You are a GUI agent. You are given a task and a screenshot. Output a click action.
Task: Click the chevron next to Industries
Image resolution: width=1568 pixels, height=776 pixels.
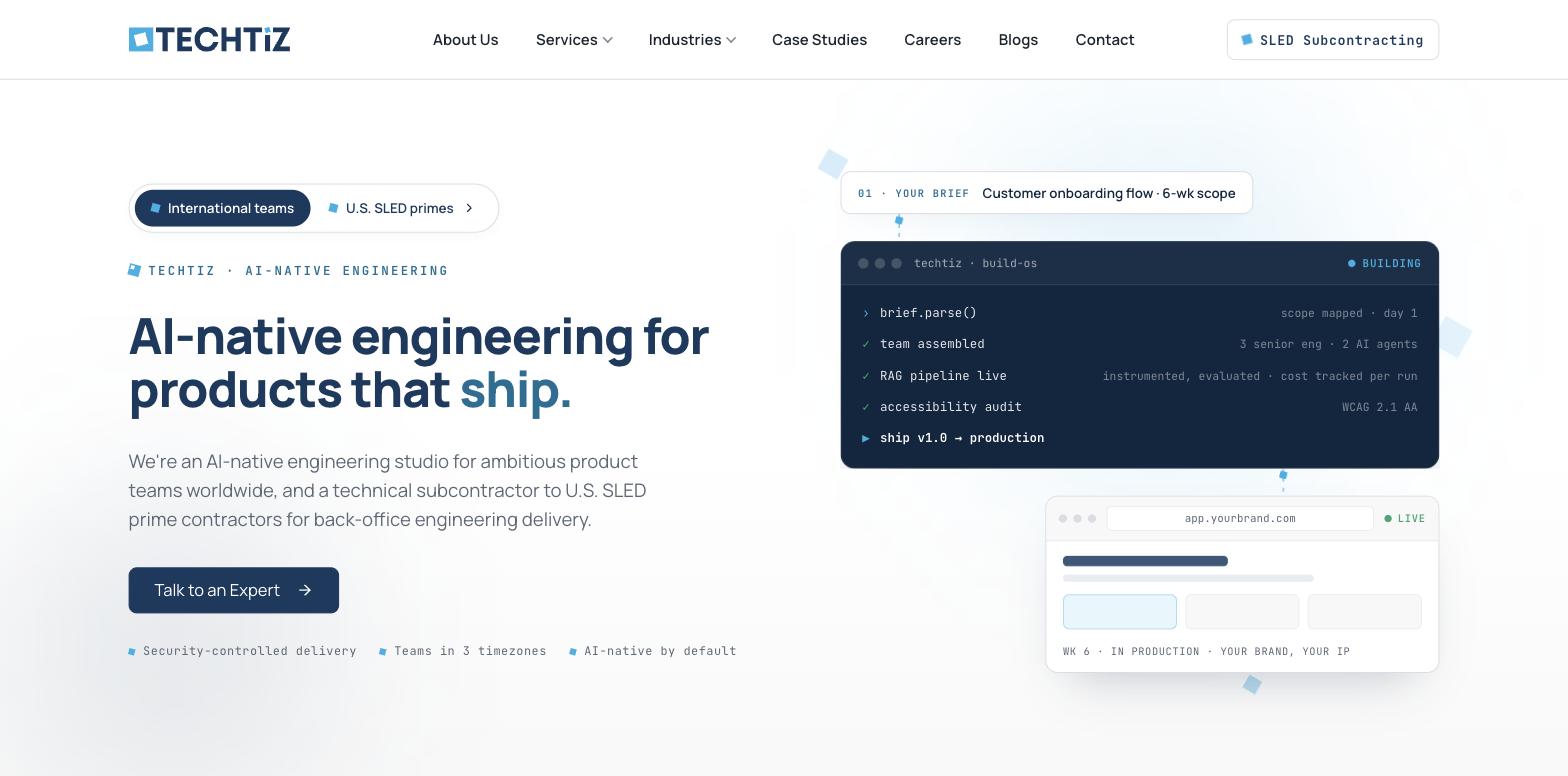coord(731,40)
